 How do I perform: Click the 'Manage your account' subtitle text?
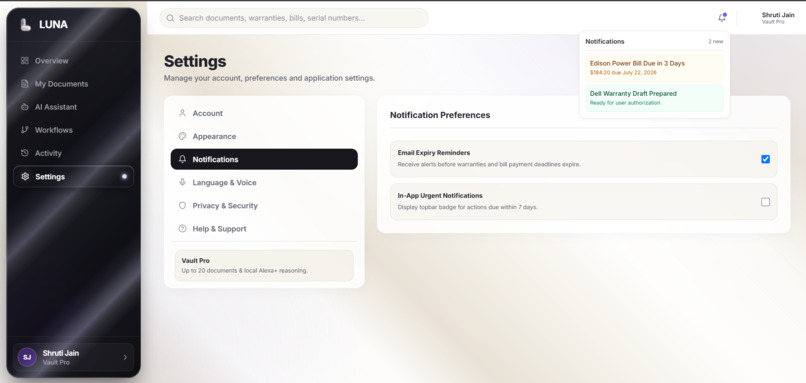pyautogui.click(x=269, y=78)
